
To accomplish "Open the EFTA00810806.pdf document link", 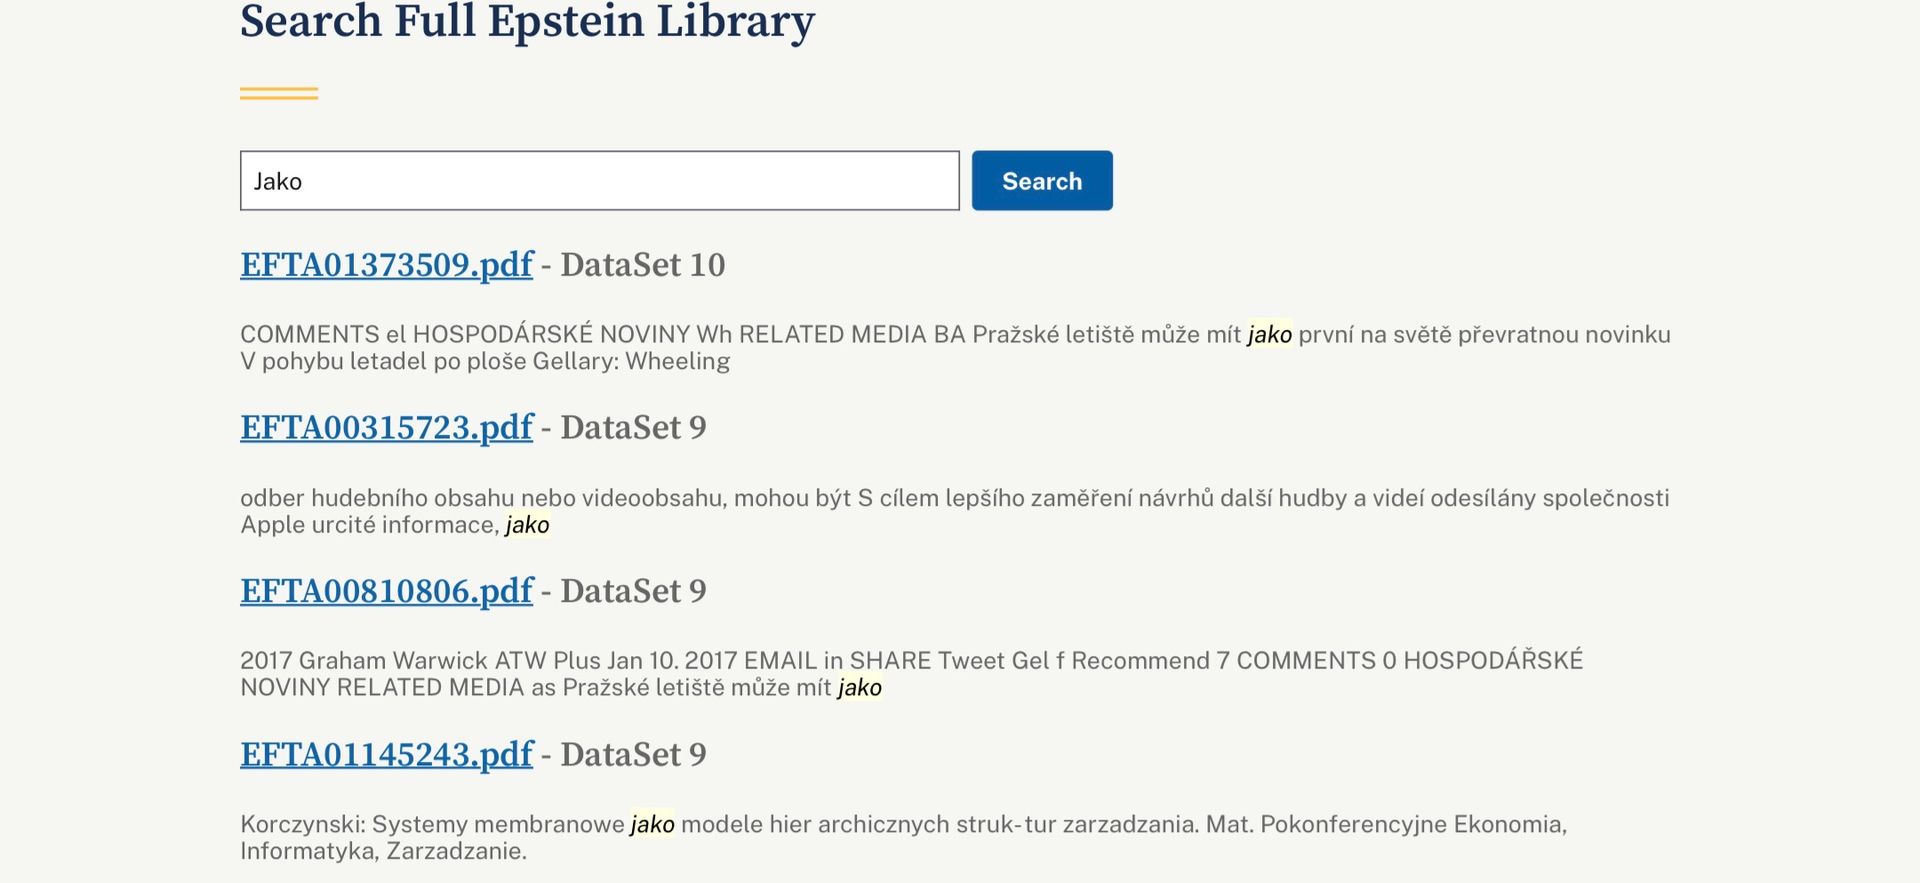I will 386,591.
